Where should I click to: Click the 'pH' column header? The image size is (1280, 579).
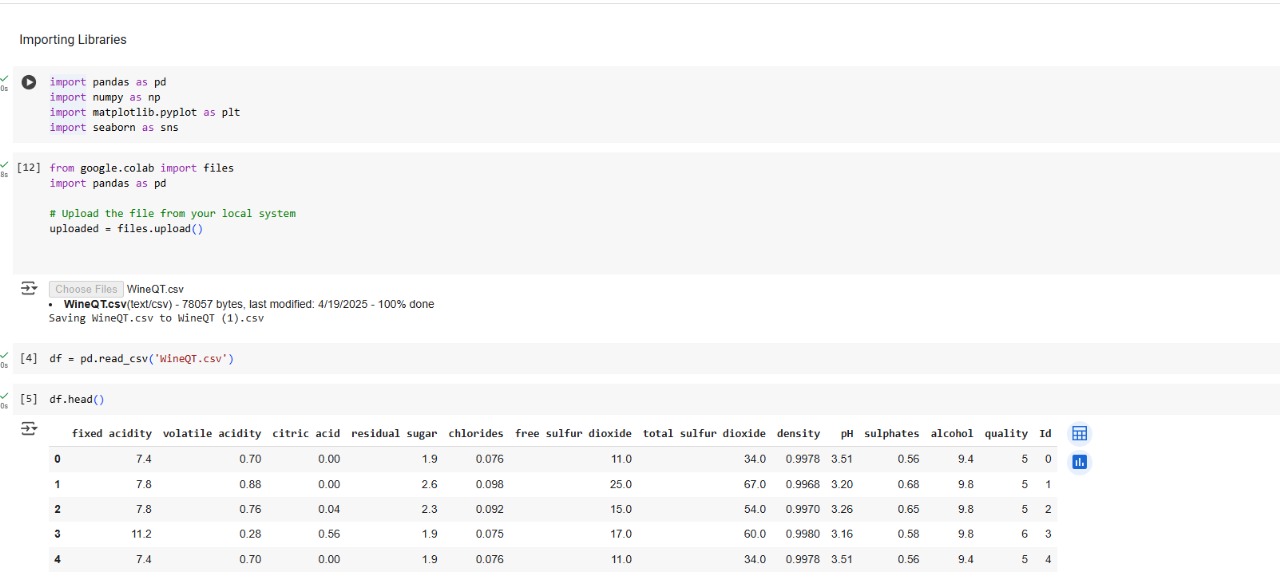point(847,434)
